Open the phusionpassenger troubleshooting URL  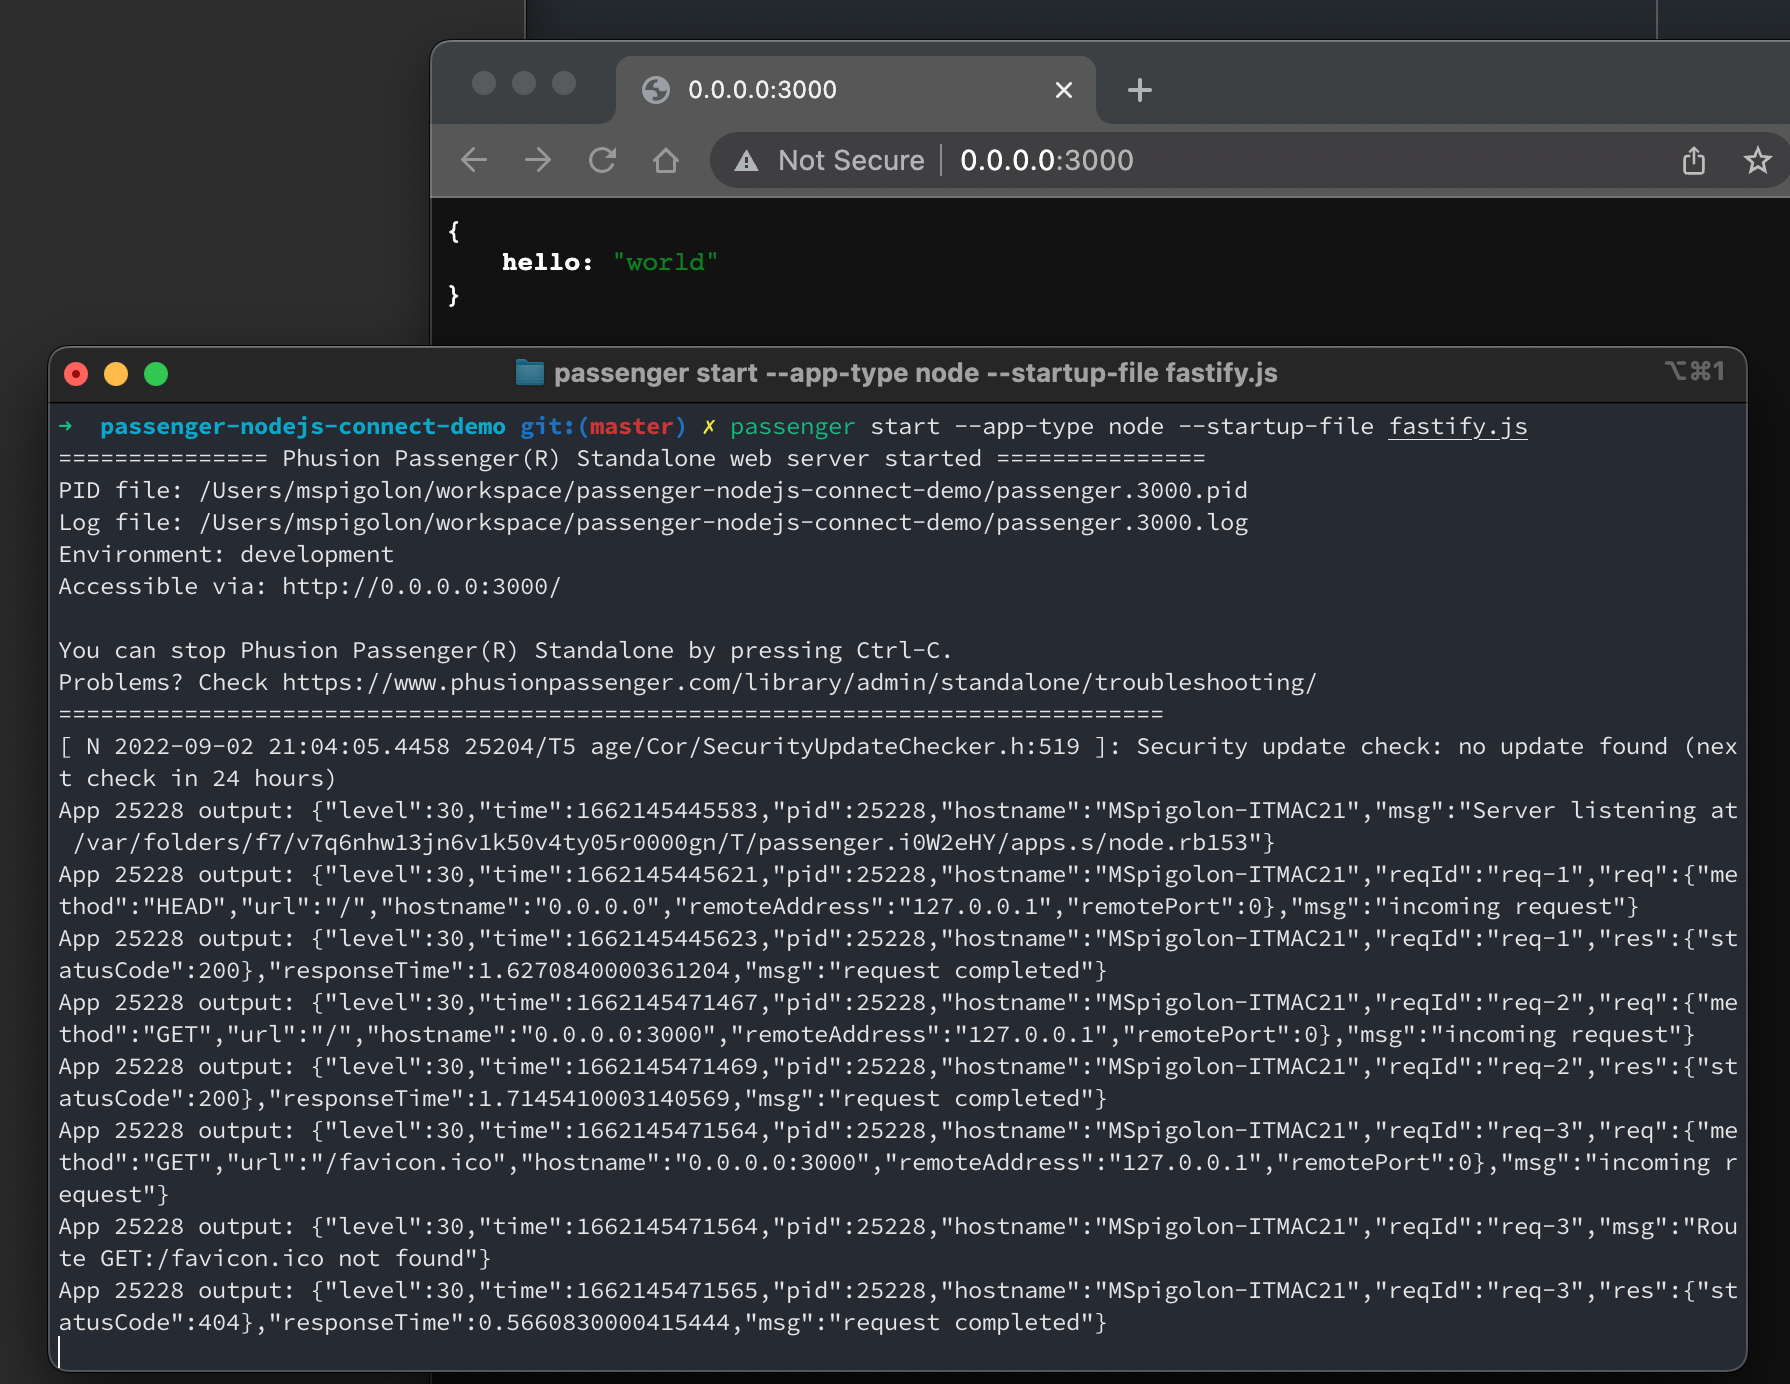799,683
